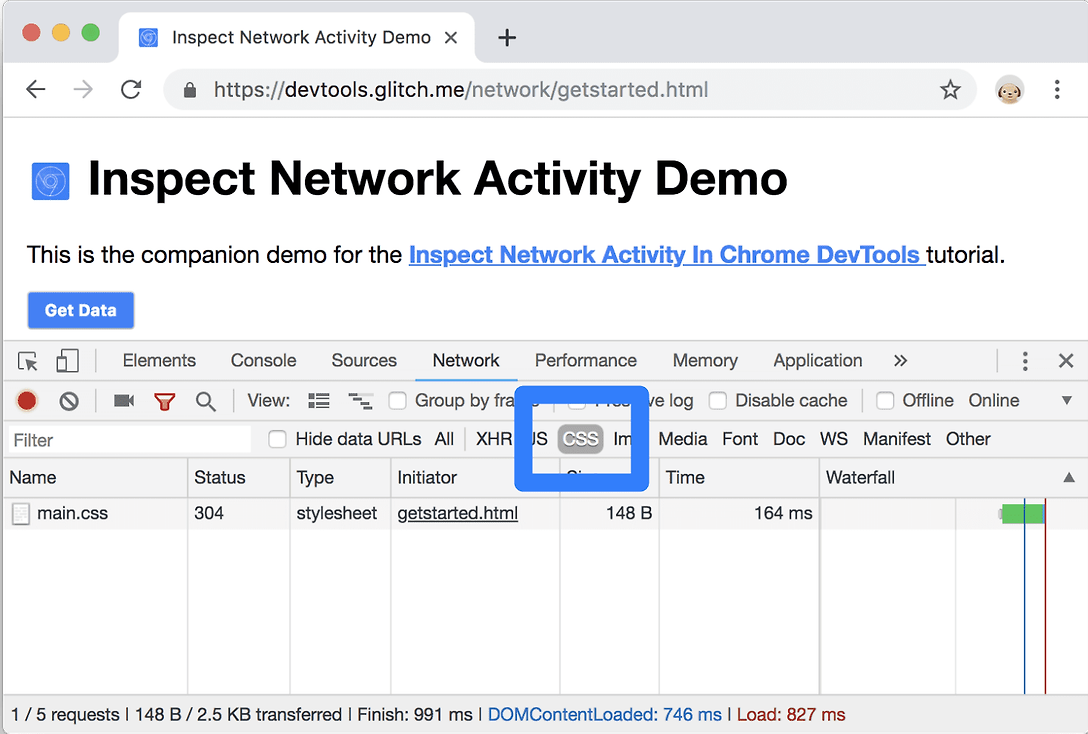Filter requests by XHR
The width and height of the screenshot is (1088, 734).
493,439
